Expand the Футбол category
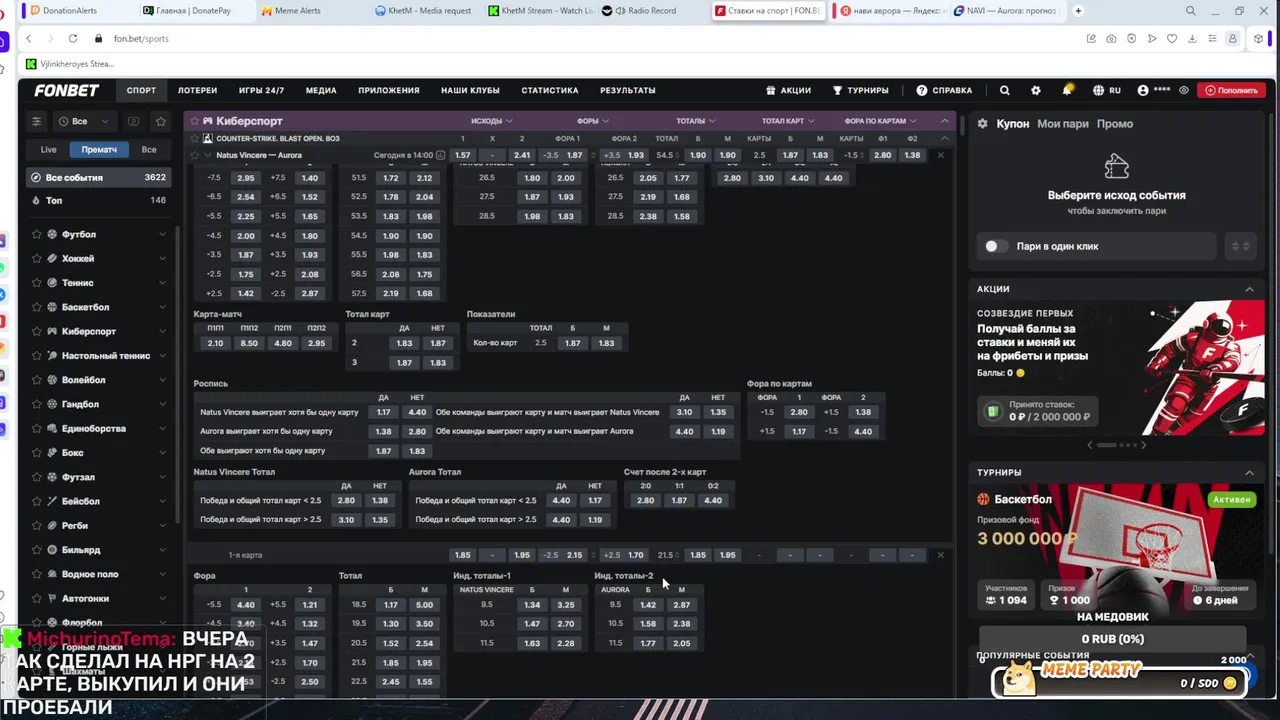 pyautogui.click(x=162, y=234)
